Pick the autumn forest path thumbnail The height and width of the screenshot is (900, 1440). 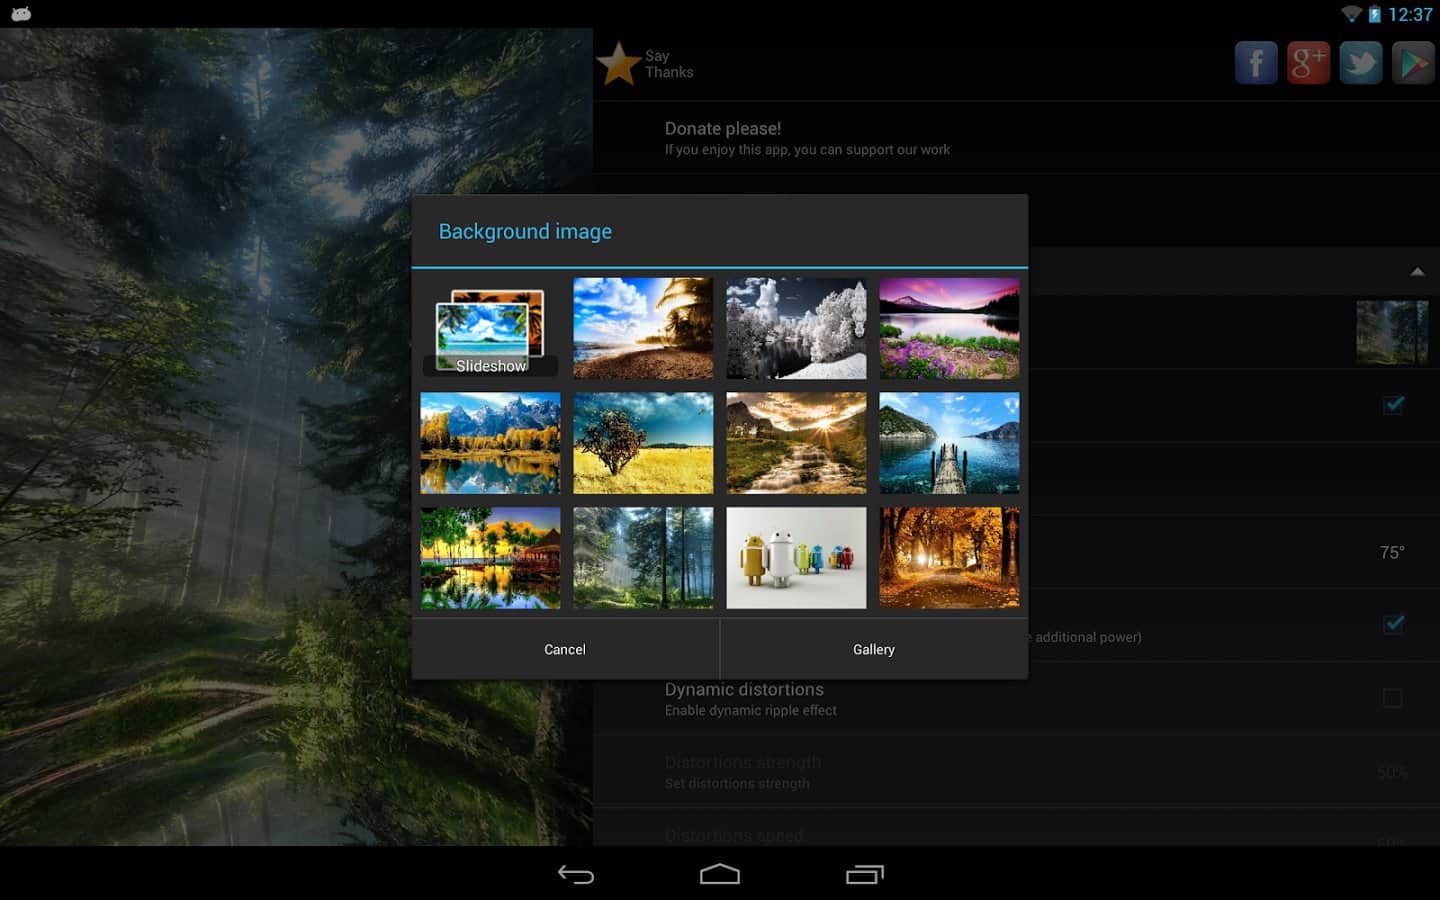click(x=949, y=557)
